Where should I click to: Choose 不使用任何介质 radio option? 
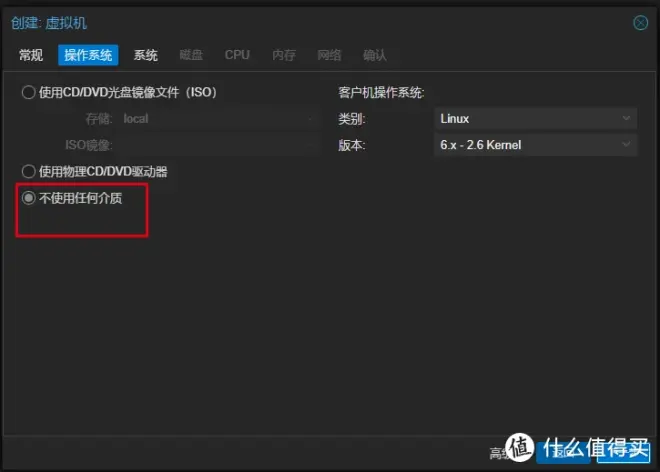click(29, 198)
